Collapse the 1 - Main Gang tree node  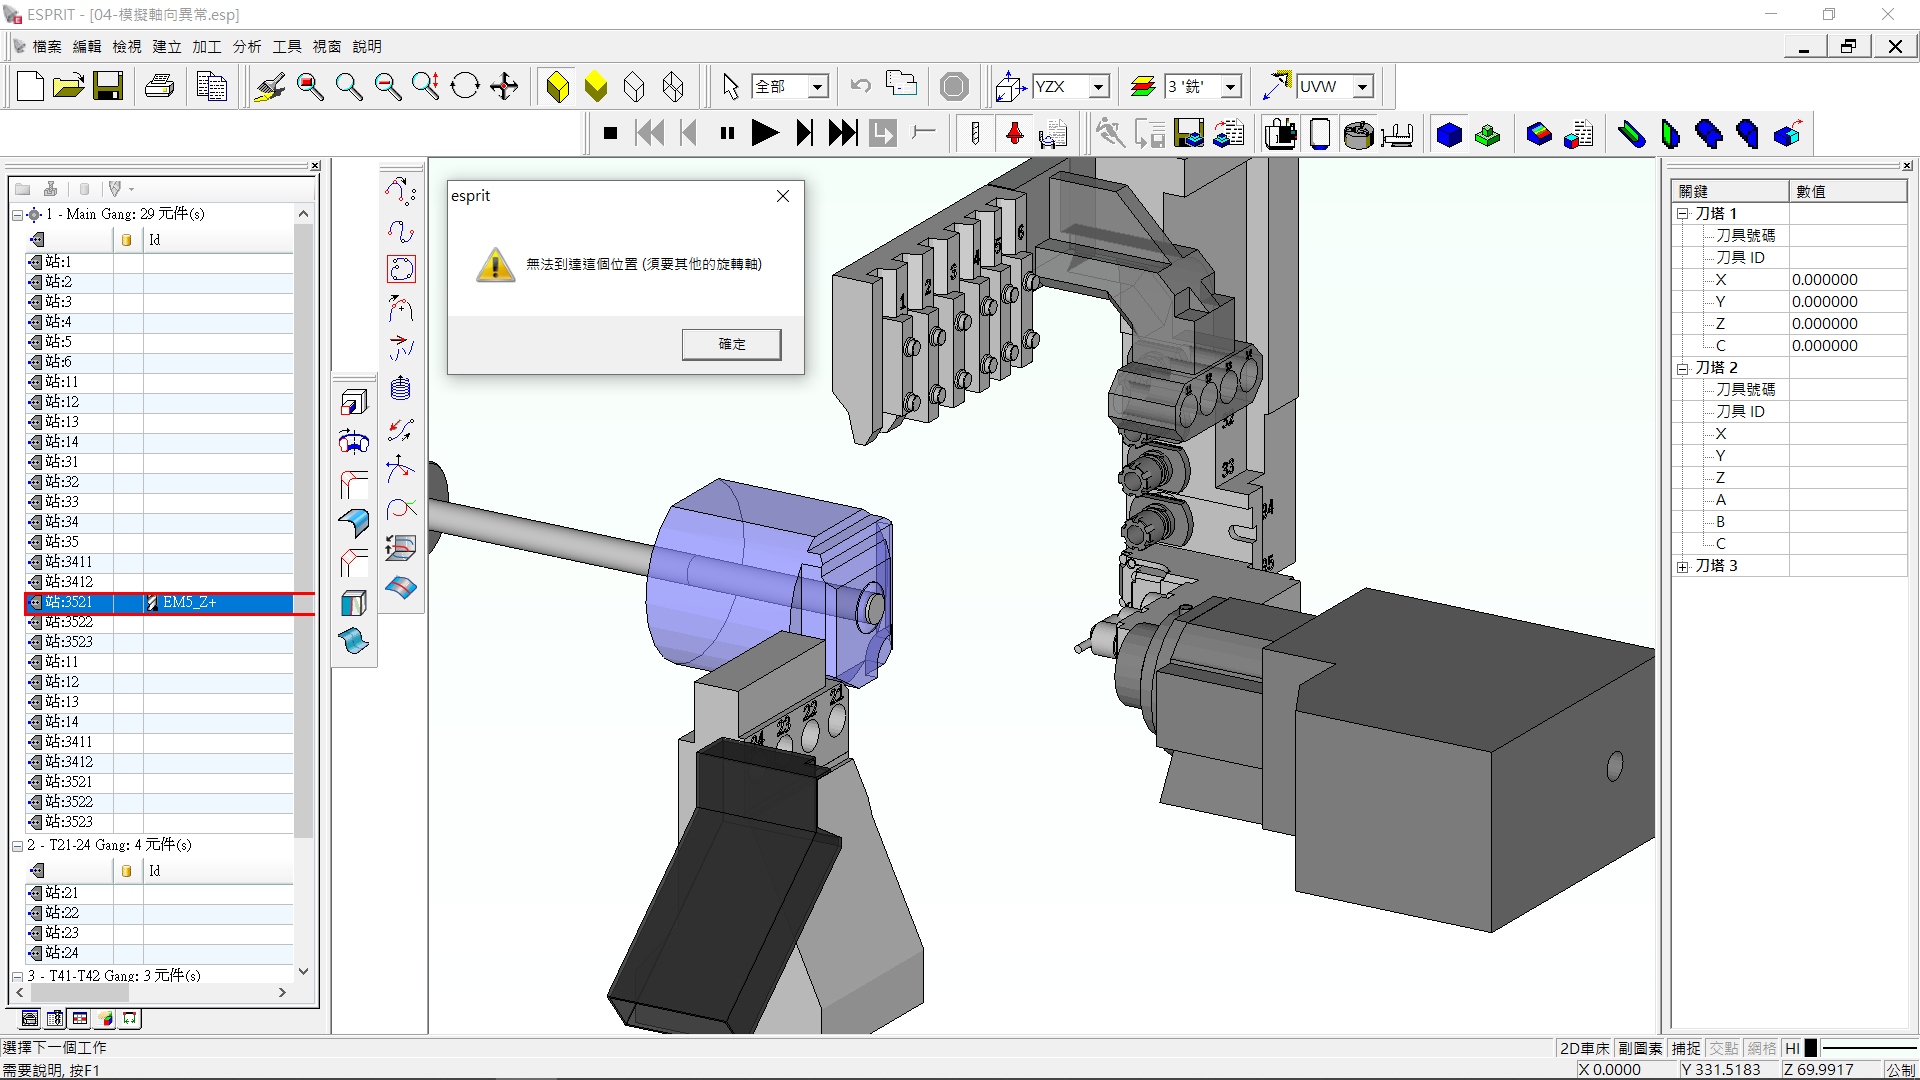[x=17, y=215]
